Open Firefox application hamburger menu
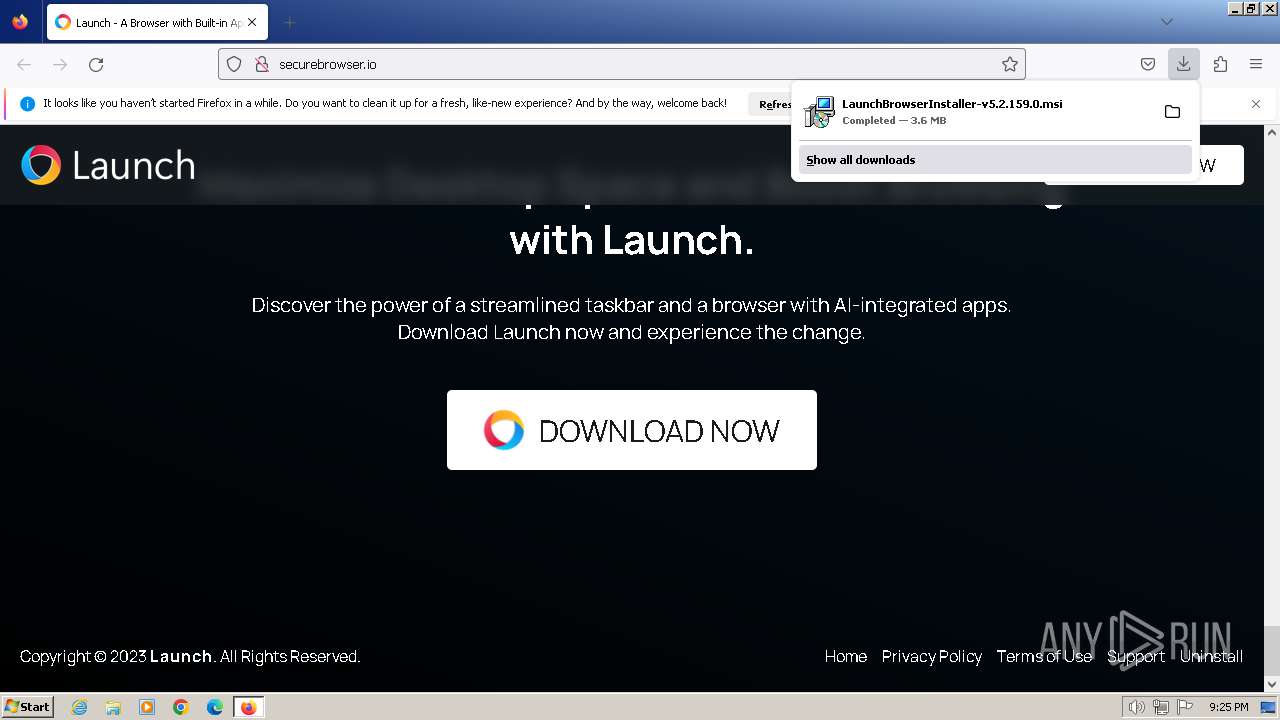This screenshot has width=1280, height=720. (x=1256, y=64)
